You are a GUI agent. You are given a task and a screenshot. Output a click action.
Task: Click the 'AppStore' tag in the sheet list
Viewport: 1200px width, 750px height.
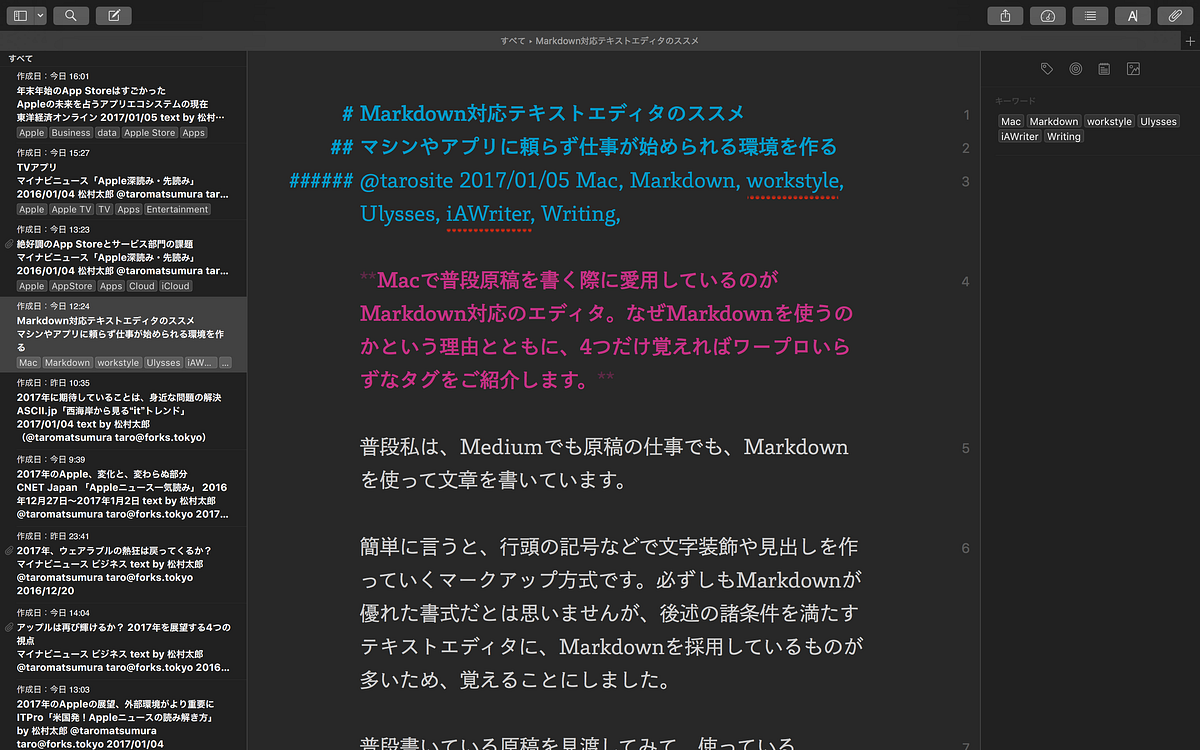tap(72, 286)
